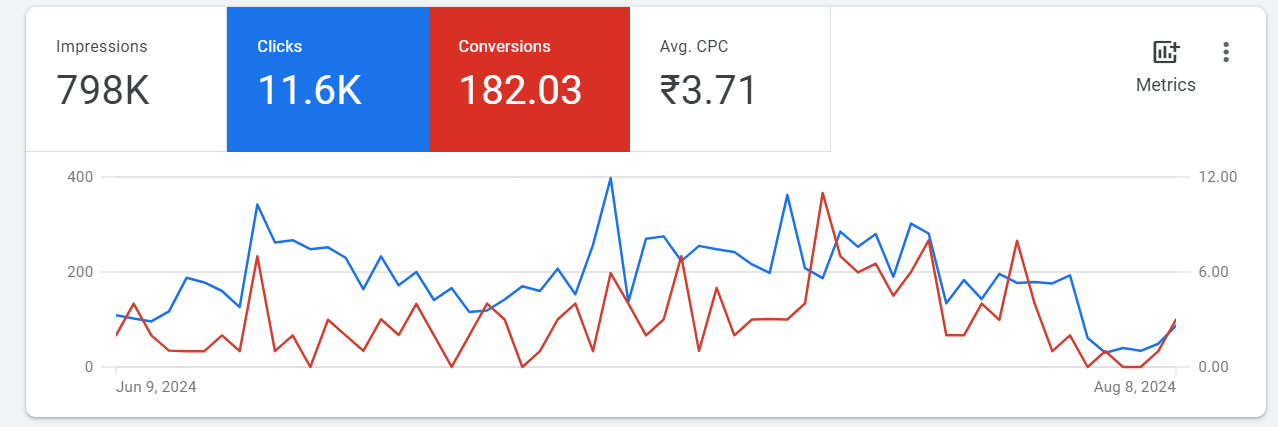Toggle the blue Clicks metric card
The width and height of the screenshot is (1278, 427).
point(328,79)
